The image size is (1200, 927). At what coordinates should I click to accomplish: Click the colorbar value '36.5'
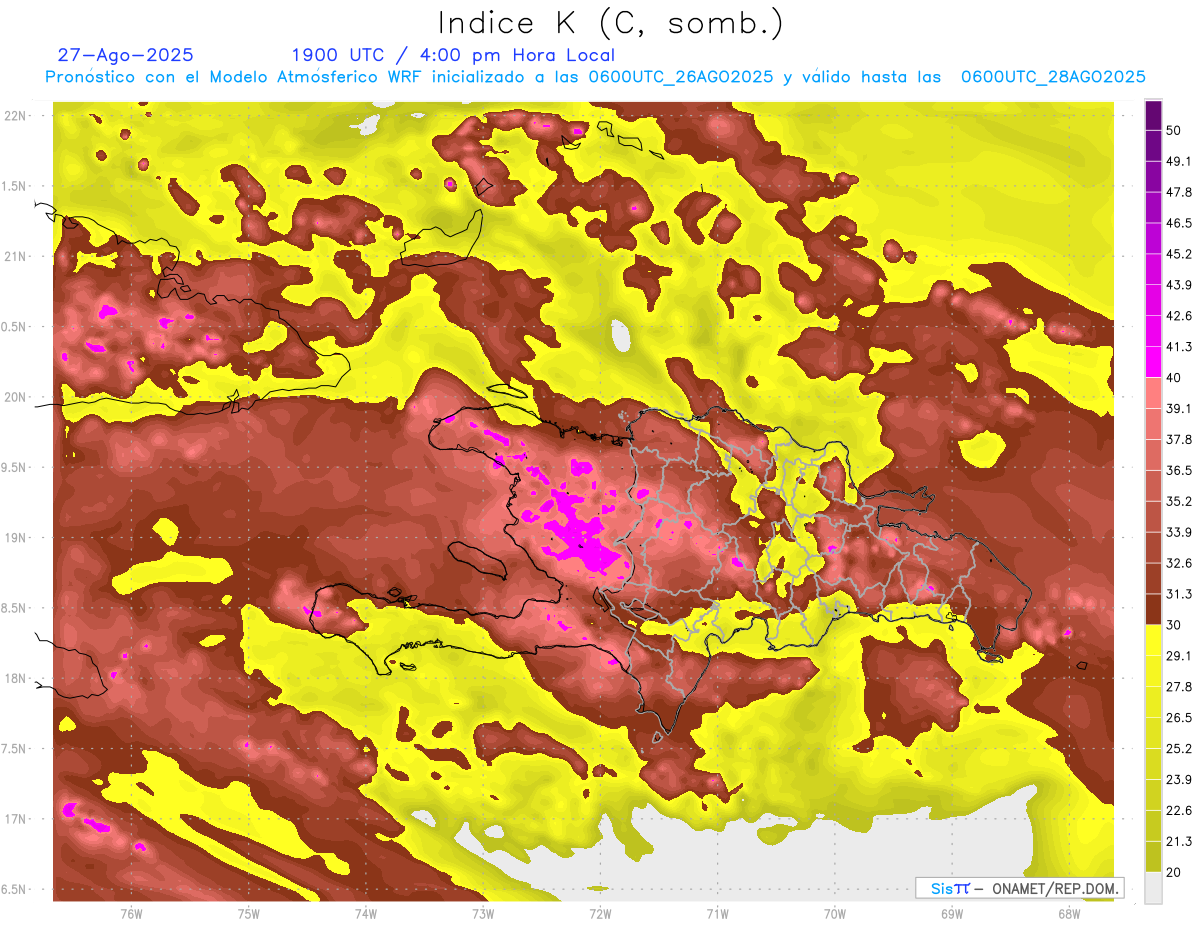coord(1178,470)
